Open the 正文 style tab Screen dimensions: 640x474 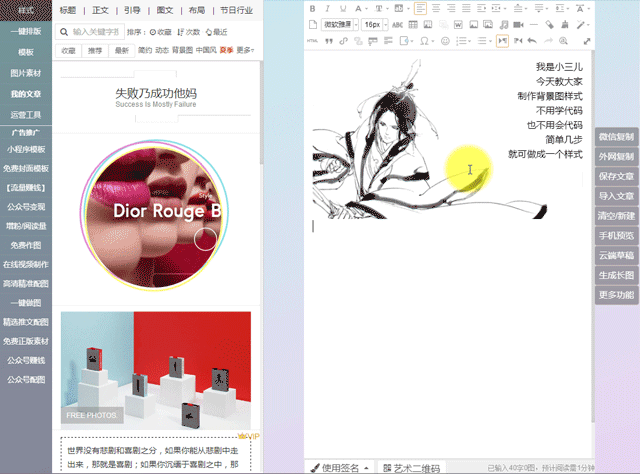pyautogui.click(x=100, y=10)
